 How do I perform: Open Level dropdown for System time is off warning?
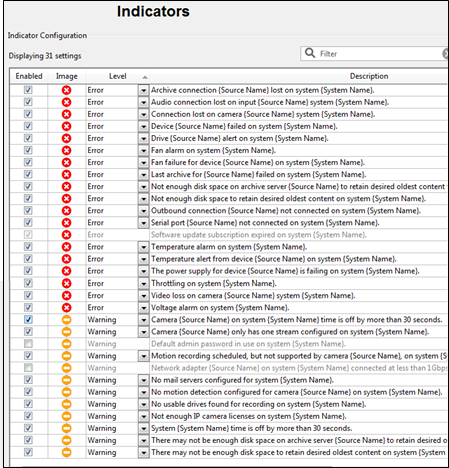[143, 428]
